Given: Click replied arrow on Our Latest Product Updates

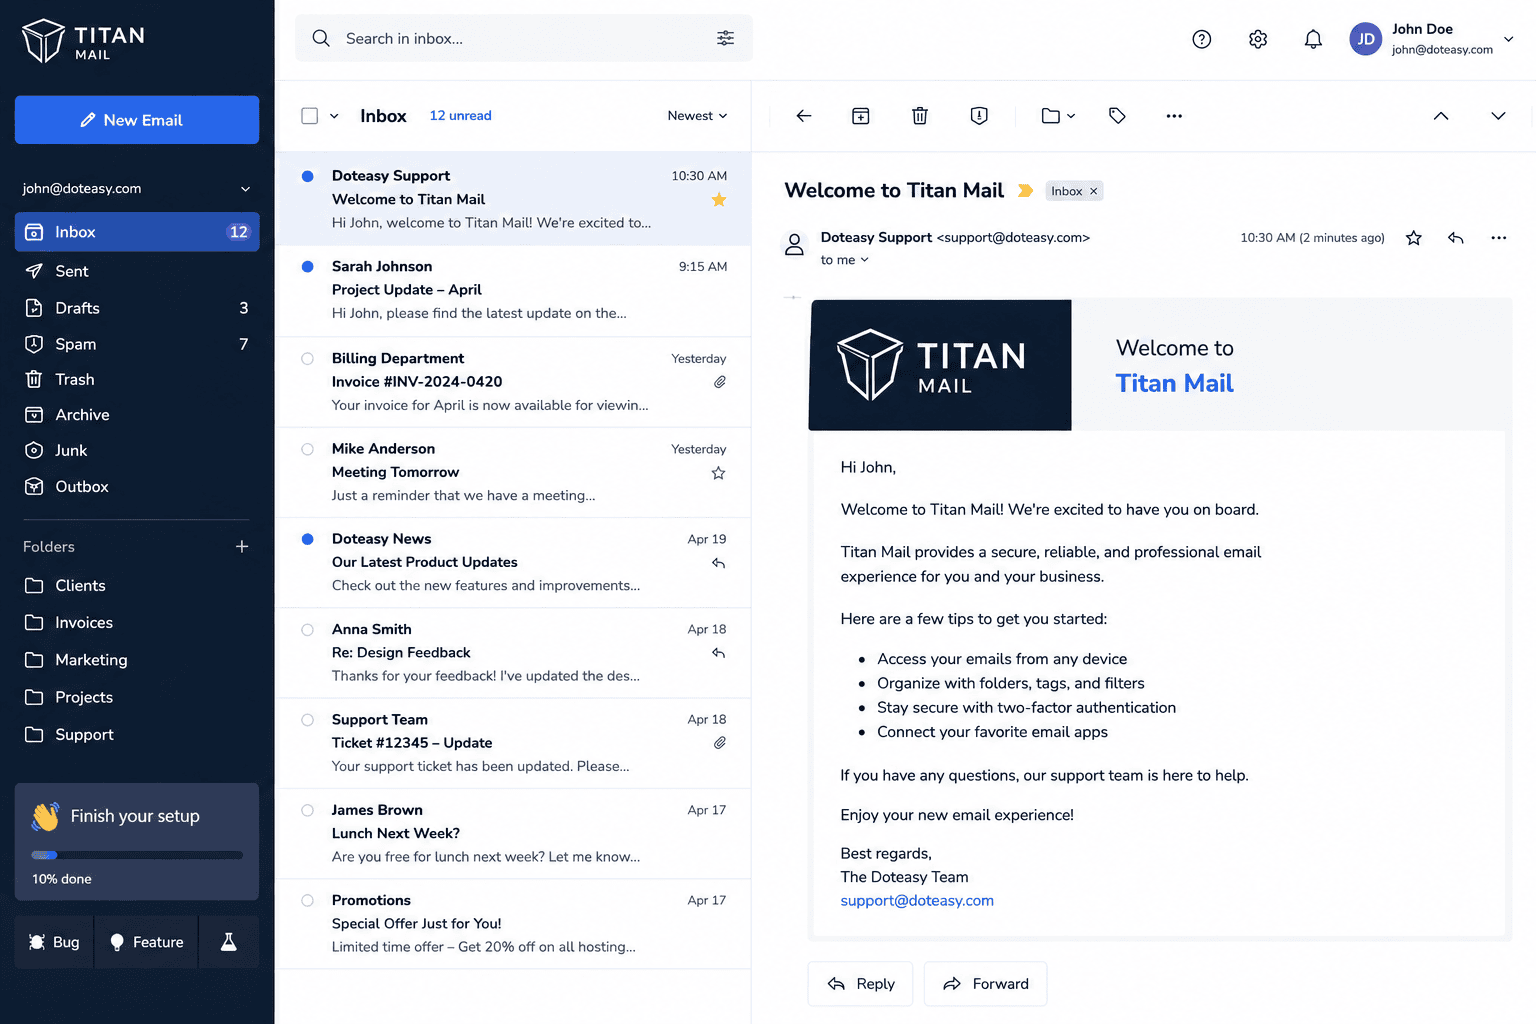Looking at the screenshot, I should (x=719, y=563).
